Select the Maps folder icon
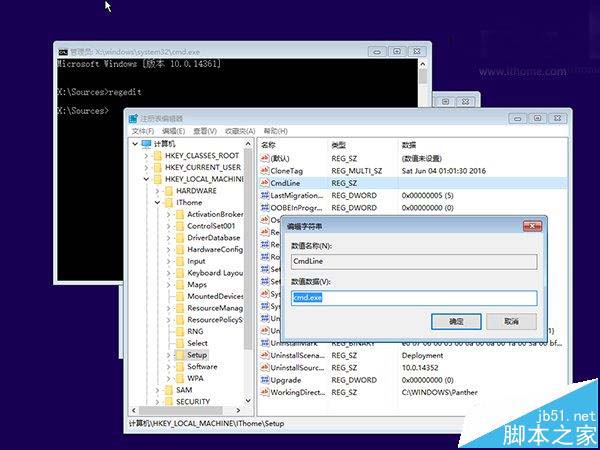The image size is (600, 450). [179, 285]
